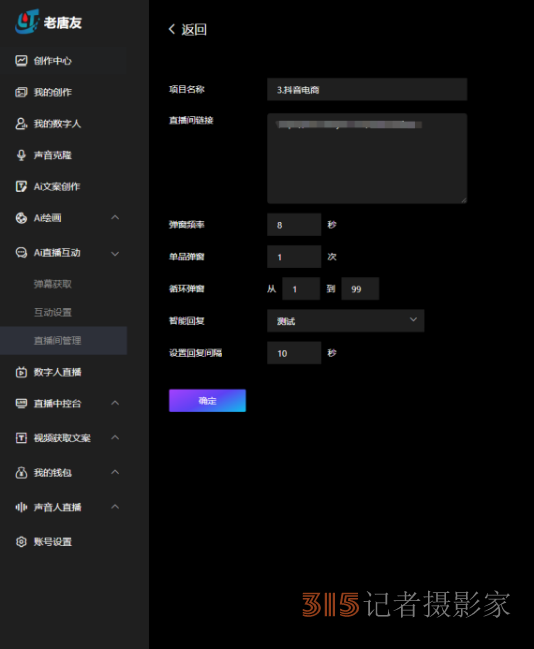Click the 项目名称 input field
This screenshot has height=649, width=534.
point(367,89)
